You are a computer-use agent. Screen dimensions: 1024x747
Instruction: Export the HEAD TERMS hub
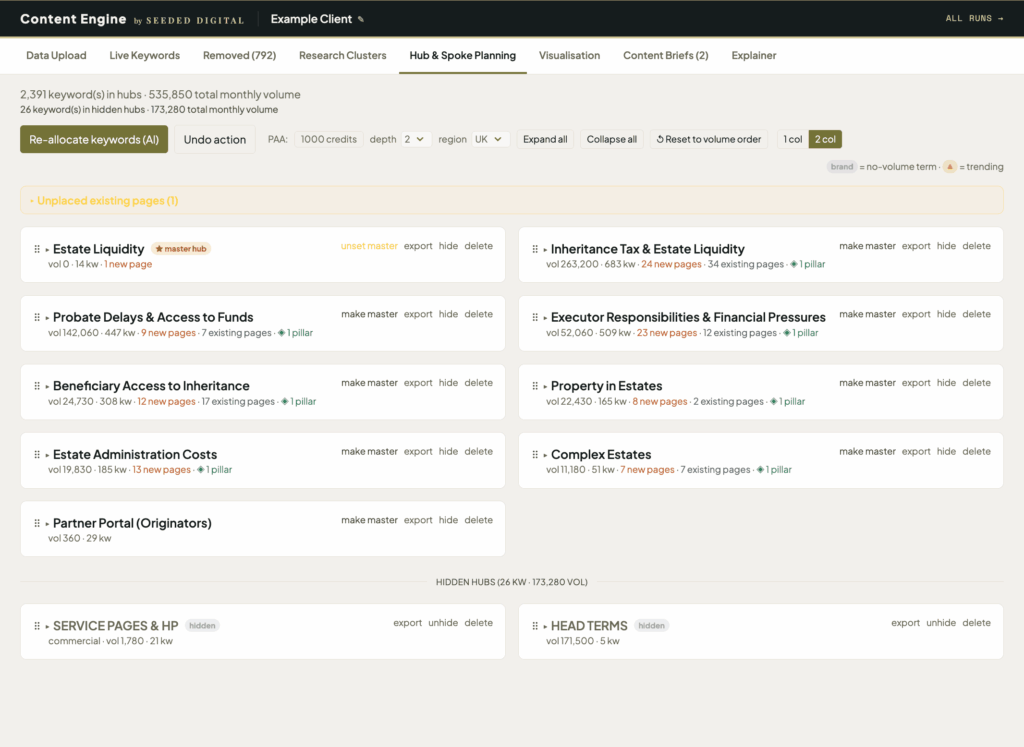(905, 623)
